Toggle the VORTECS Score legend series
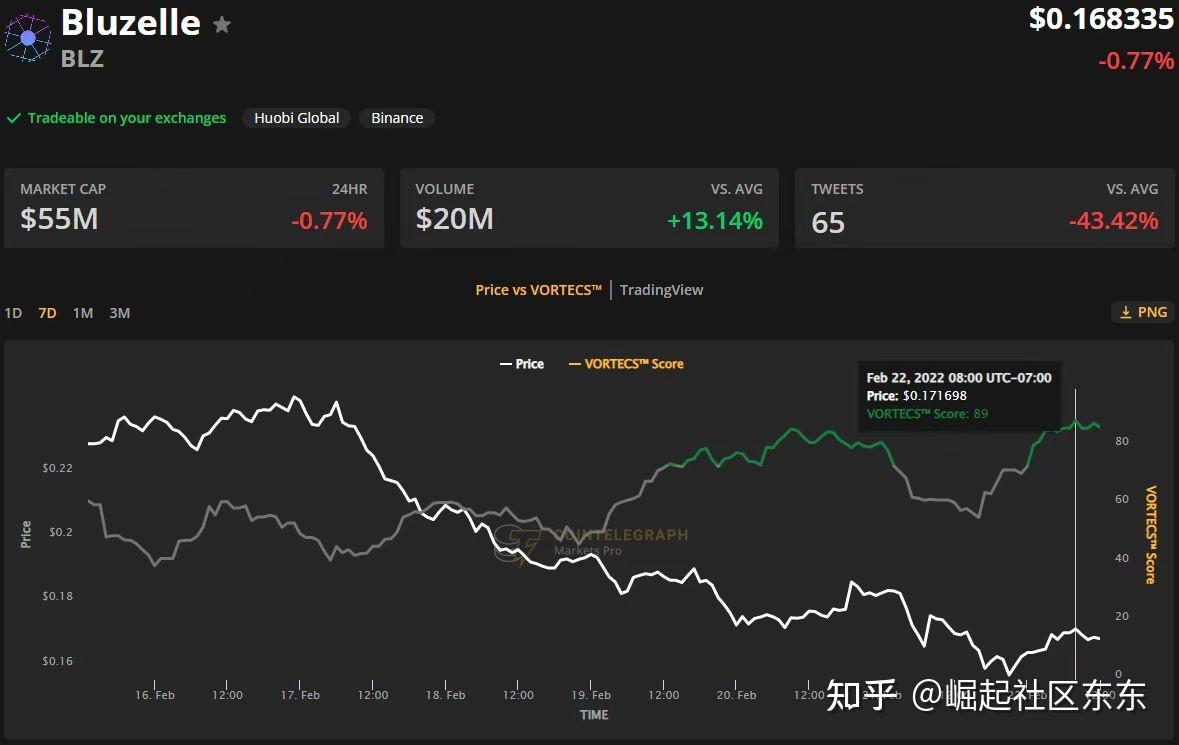This screenshot has height=745, width=1179. pos(626,364)
